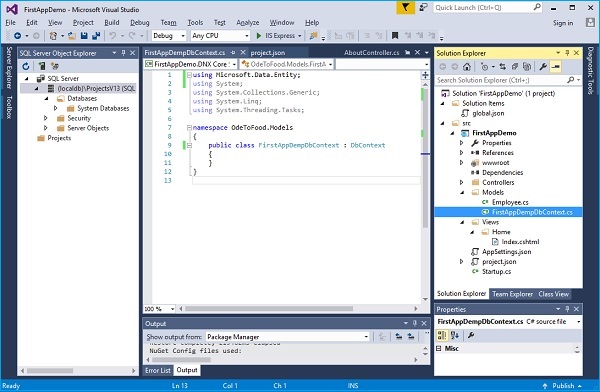
Task: Open the zoom 100 % dropdown
Action: pos(173,309)
